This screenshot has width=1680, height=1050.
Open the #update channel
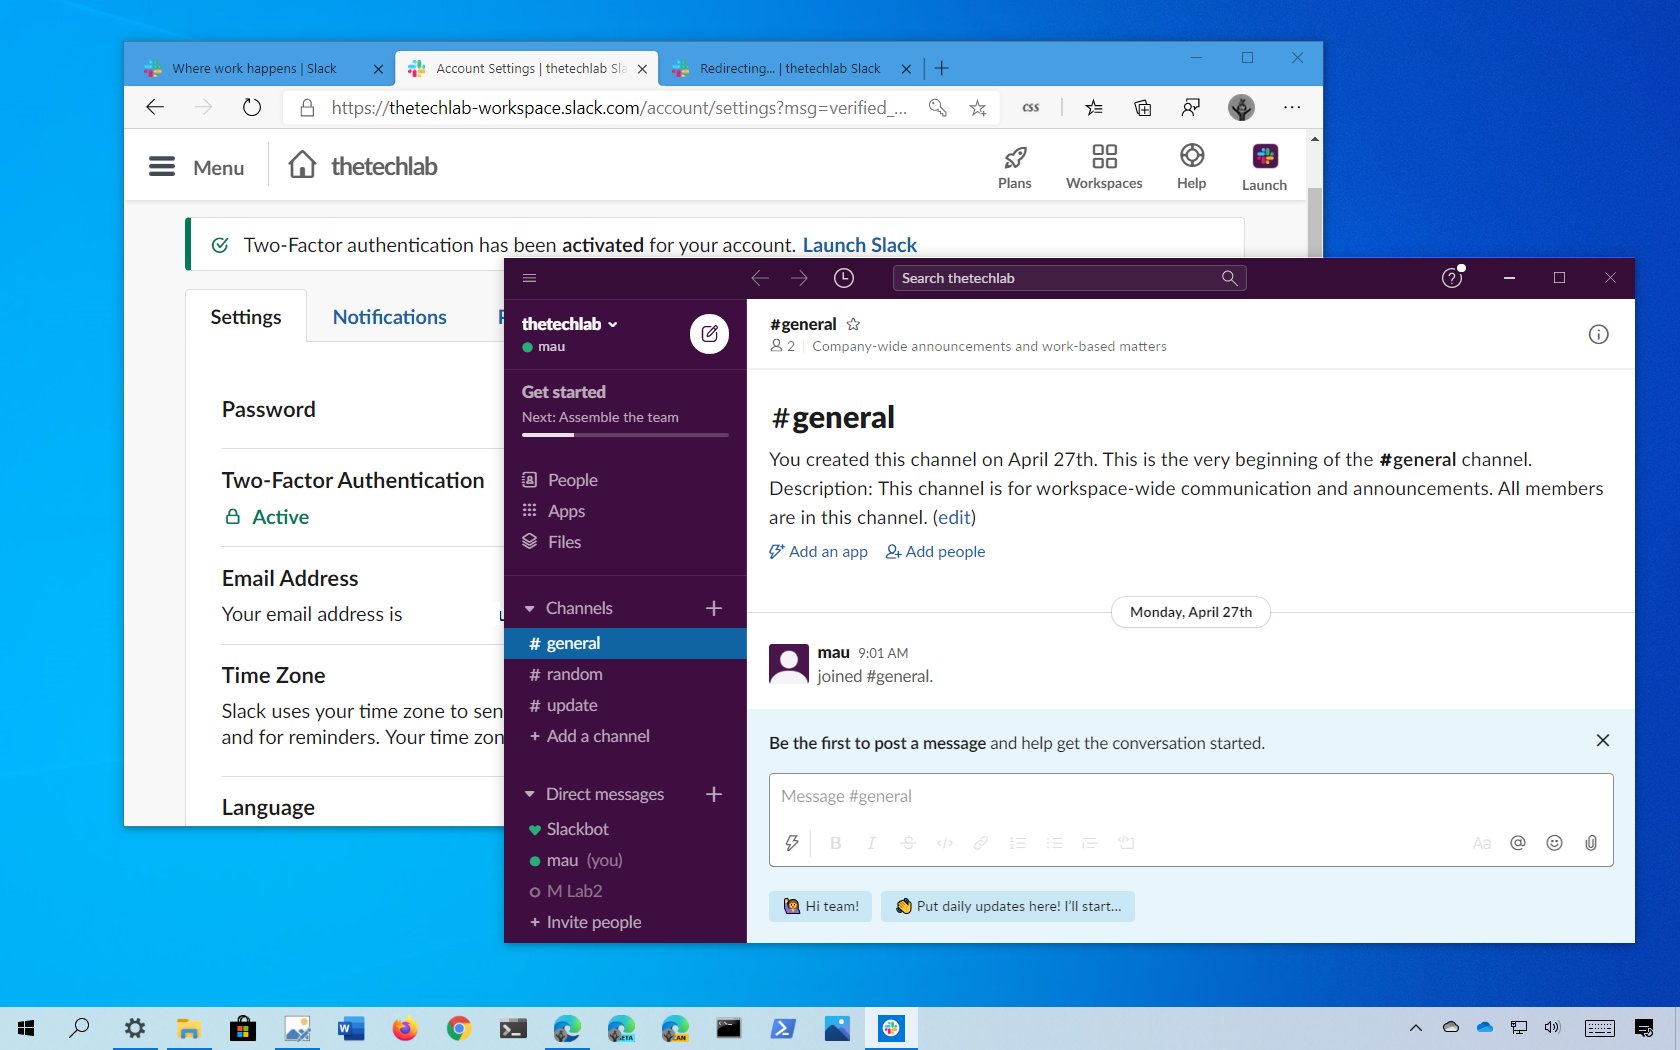coord(625,705)
